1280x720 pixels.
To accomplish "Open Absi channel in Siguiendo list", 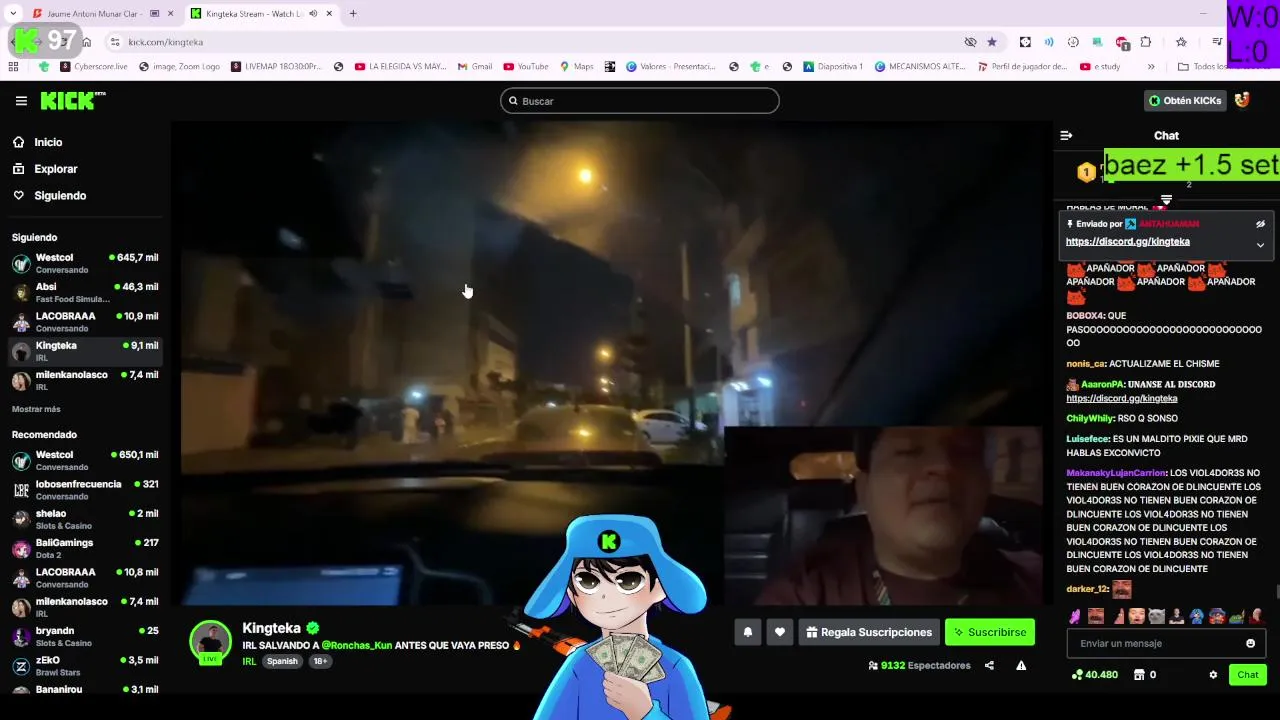I will (x=85, y=292).
